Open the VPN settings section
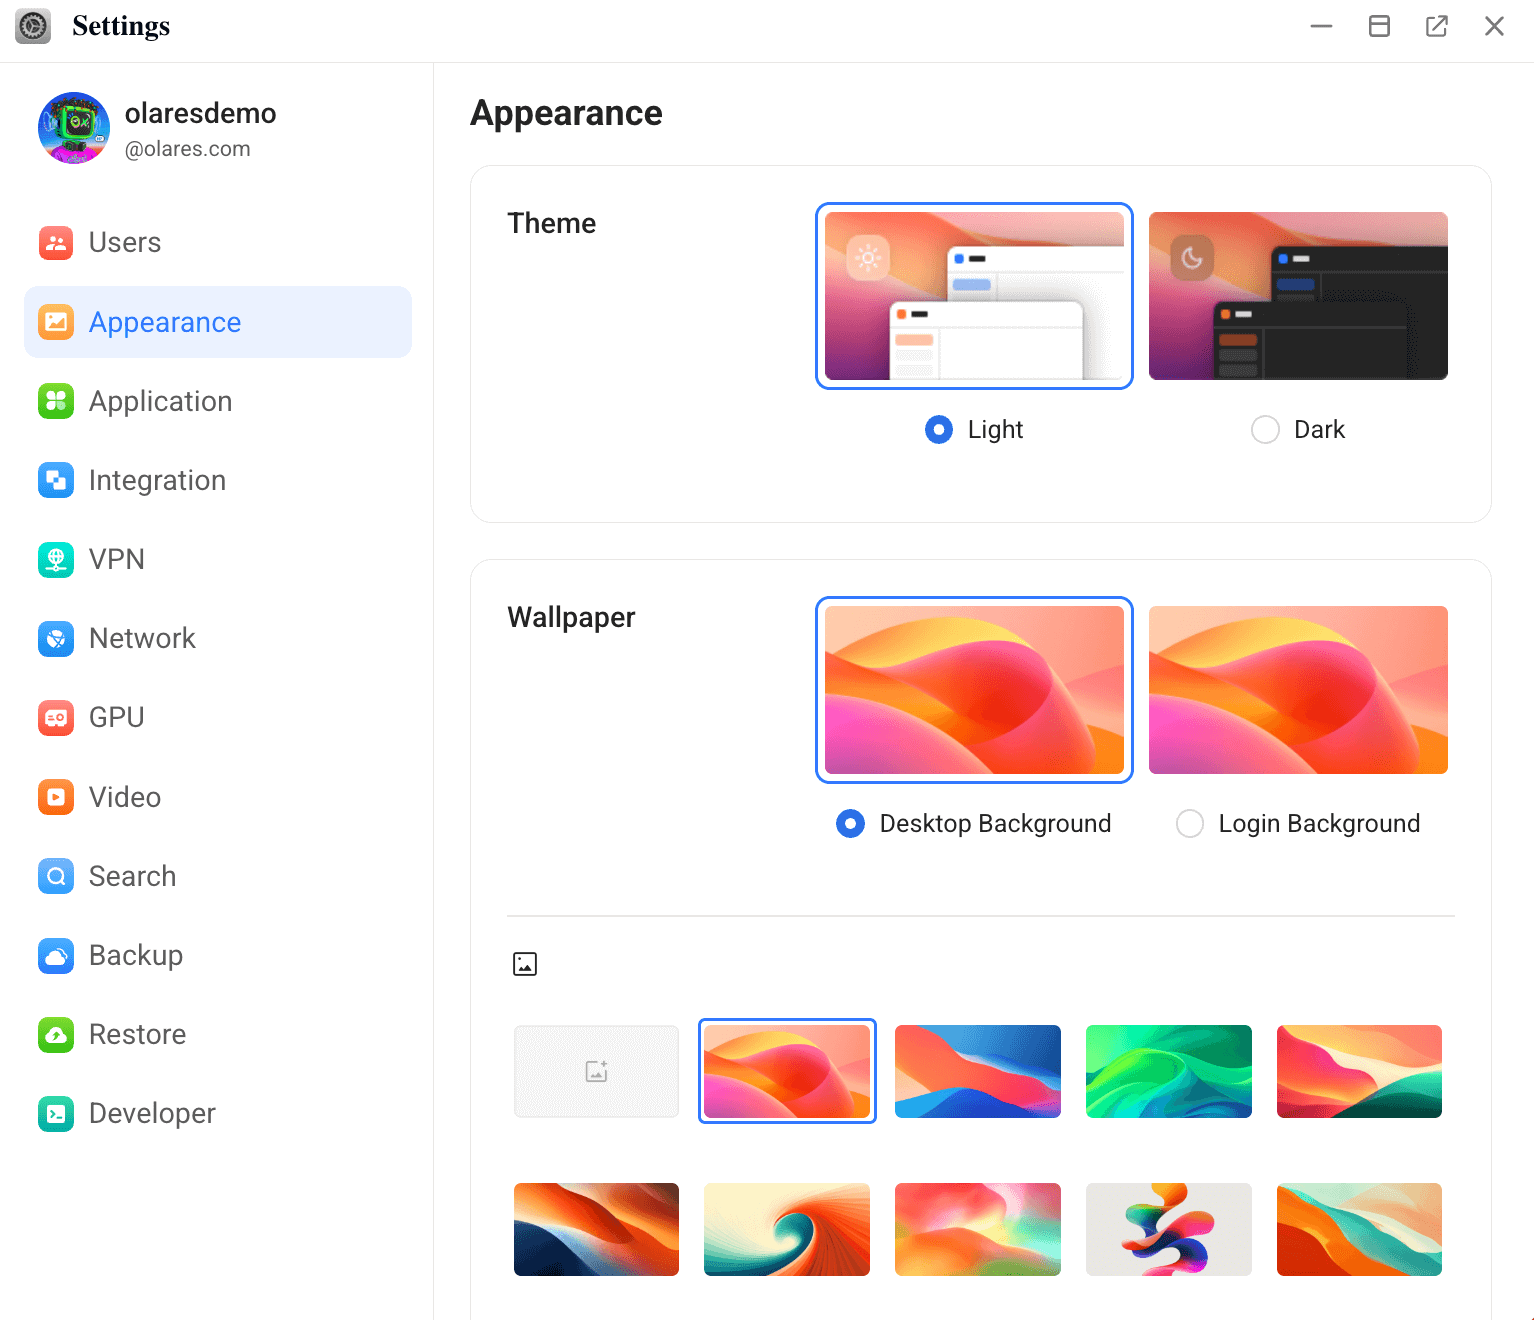This screenshot has height=1320, width=1534. pos(56,559)
